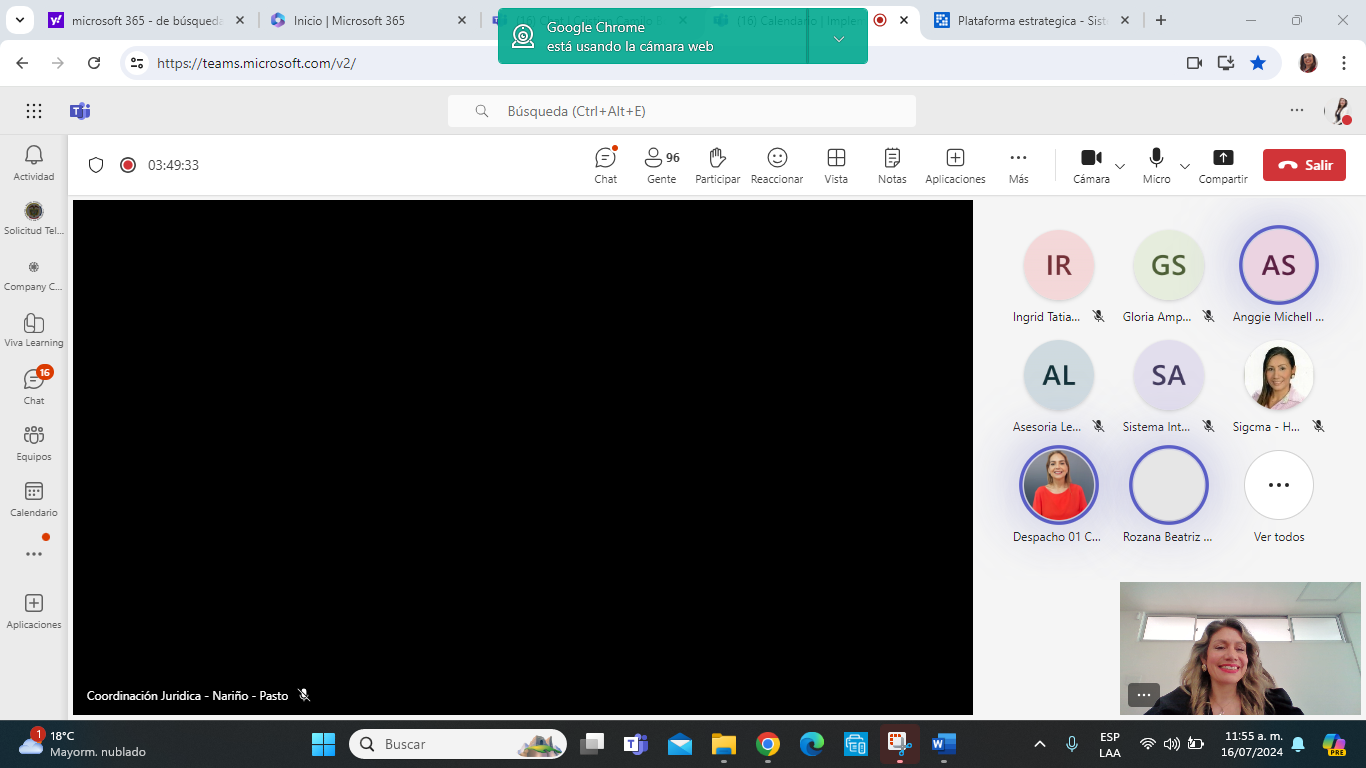Viewport: 1366px width, 768px height.
Task: Click the teams.microsoft.com address bar
Action: click(x=660, y=63)
